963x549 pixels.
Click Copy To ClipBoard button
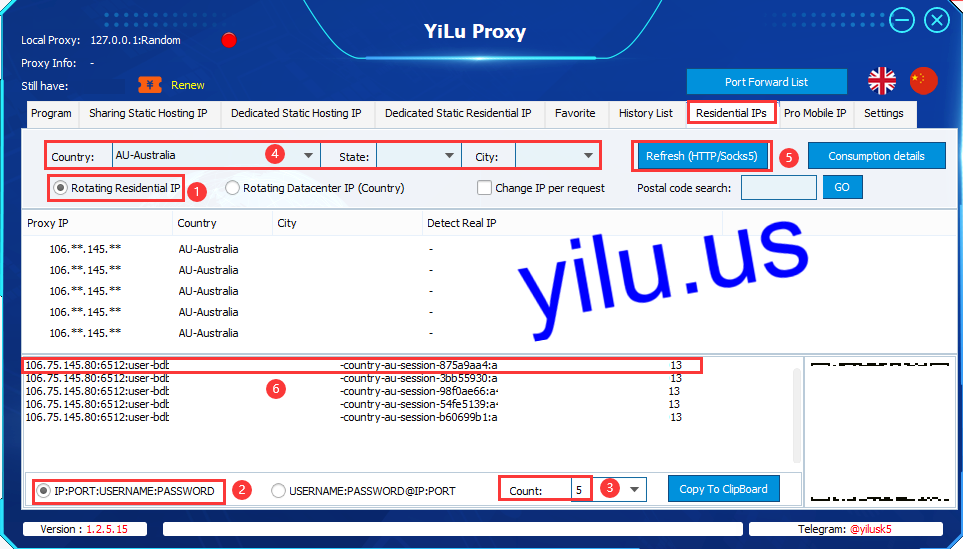(723, 489)
